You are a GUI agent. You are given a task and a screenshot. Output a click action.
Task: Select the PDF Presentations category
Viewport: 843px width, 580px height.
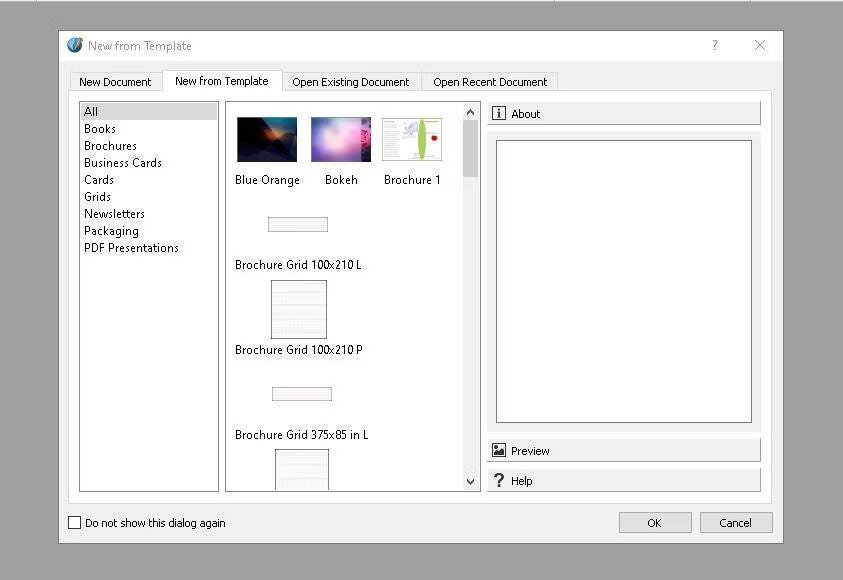click(149, 248)
